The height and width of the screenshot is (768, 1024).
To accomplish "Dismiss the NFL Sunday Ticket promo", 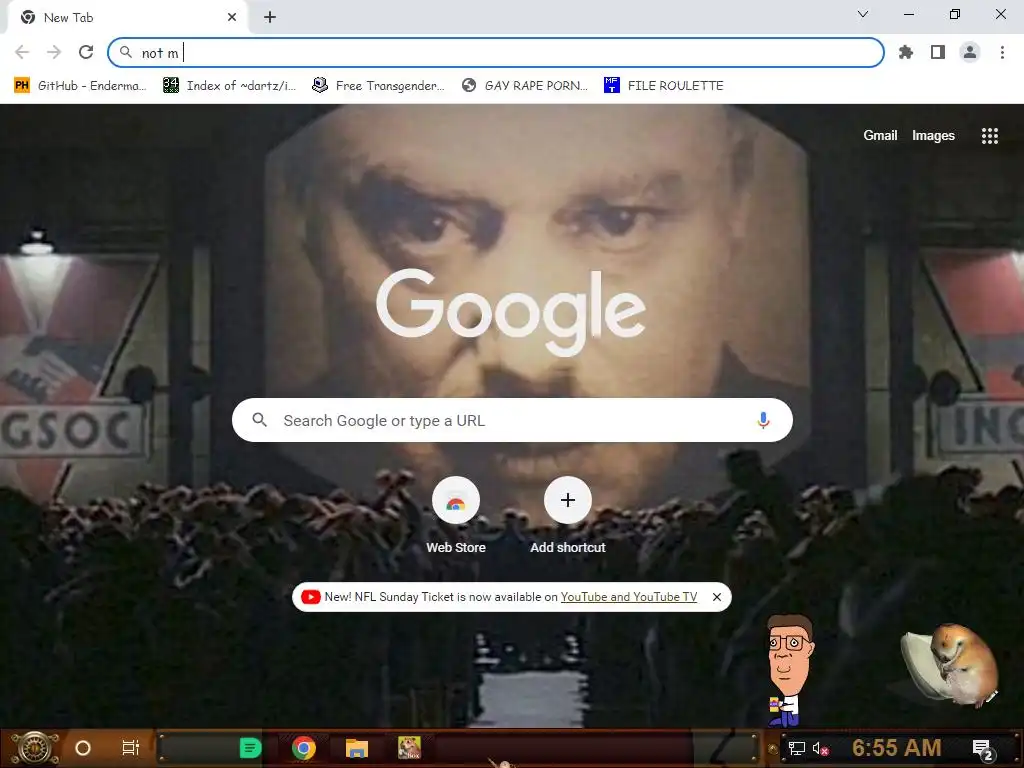I will [x=716, y=597].
